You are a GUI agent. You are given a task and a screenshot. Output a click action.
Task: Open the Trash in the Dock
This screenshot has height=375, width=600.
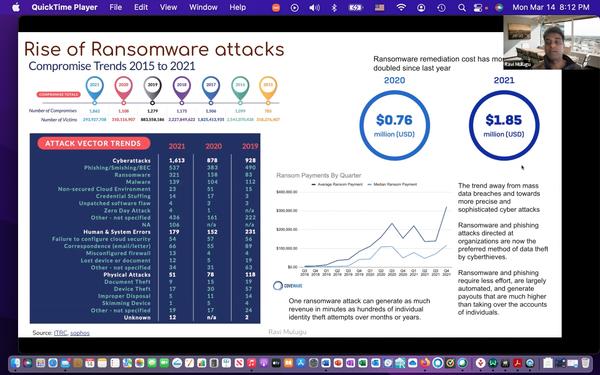click(585, 363)
